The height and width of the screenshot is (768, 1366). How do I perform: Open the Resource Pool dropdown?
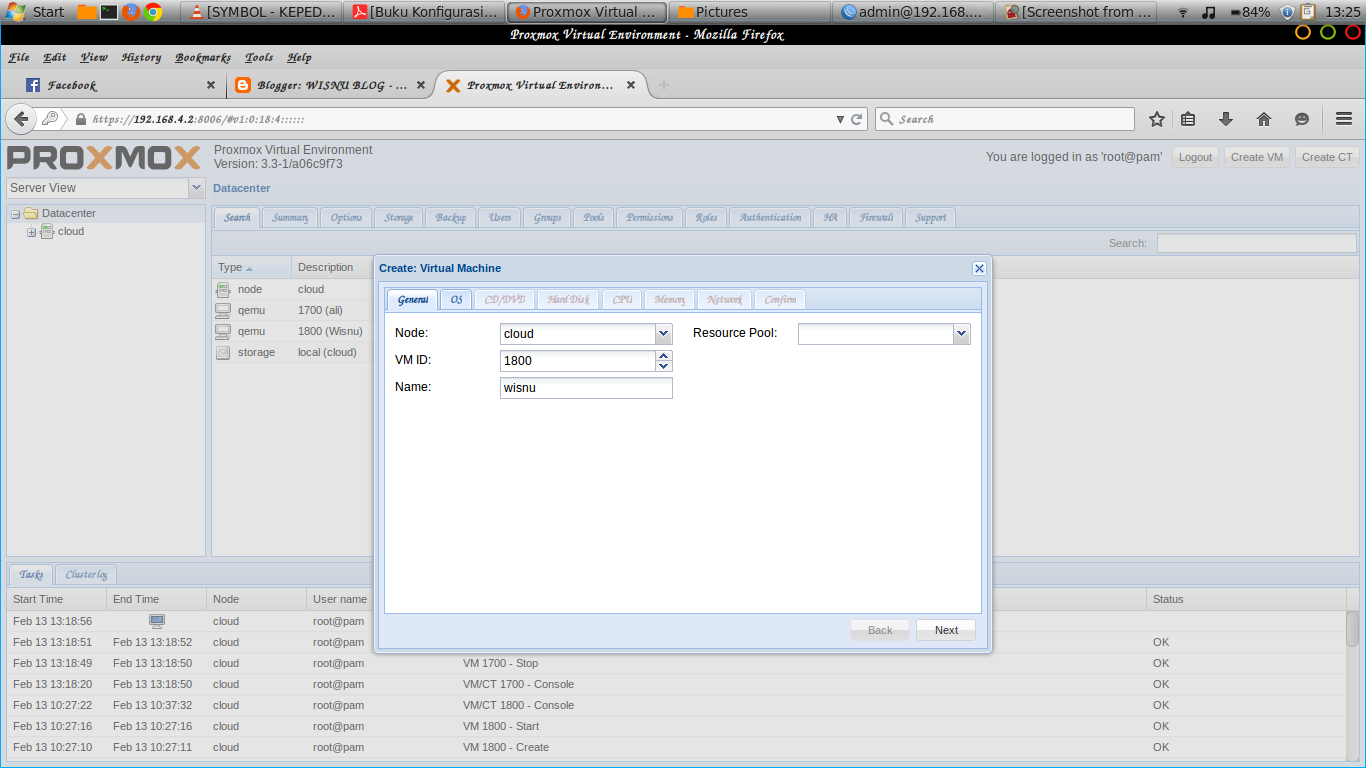tap(961, 333)
